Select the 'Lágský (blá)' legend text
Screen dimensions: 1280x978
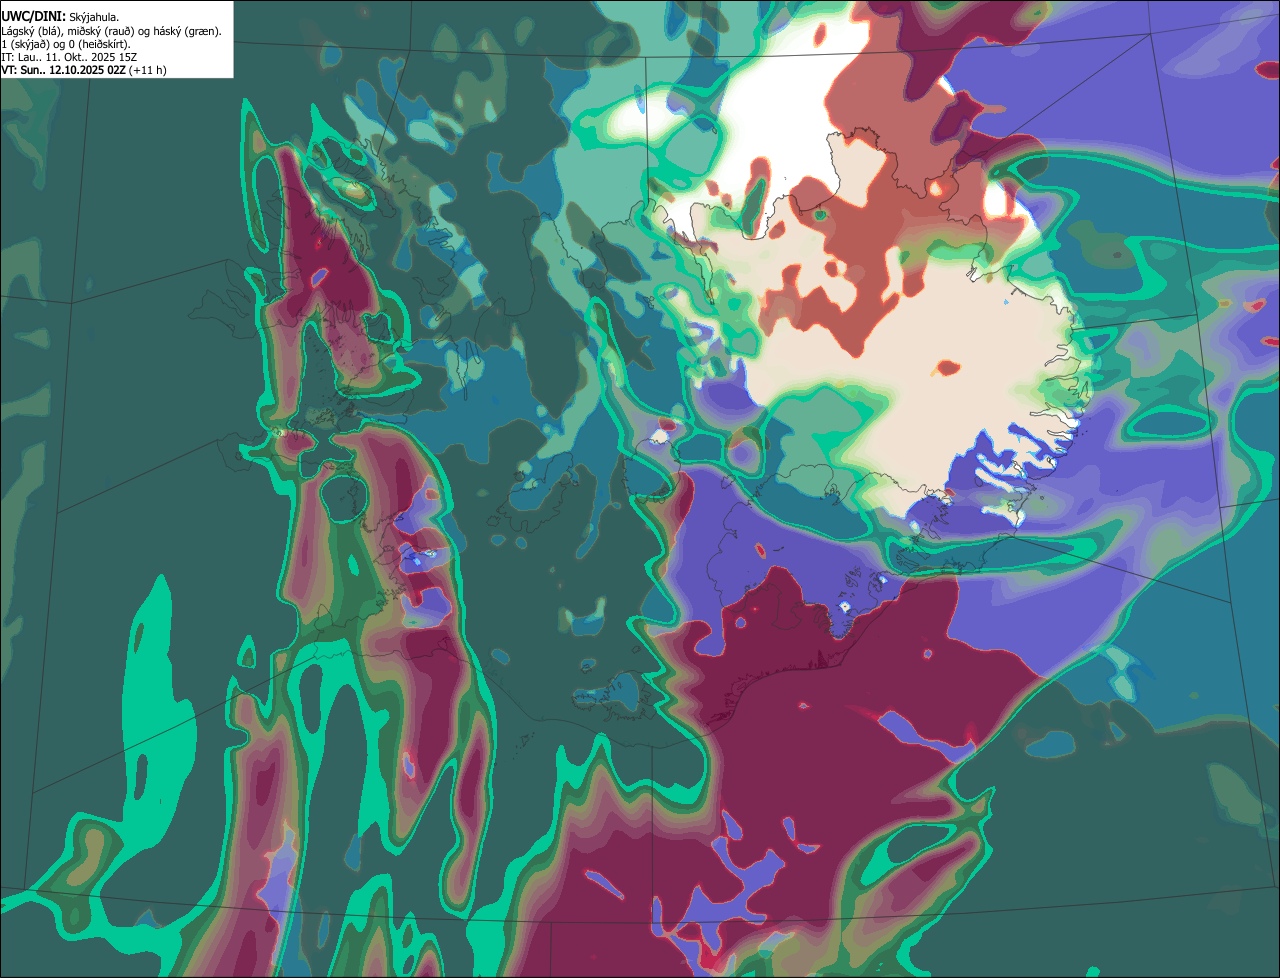pyautogui.click(x=29, y=31)
